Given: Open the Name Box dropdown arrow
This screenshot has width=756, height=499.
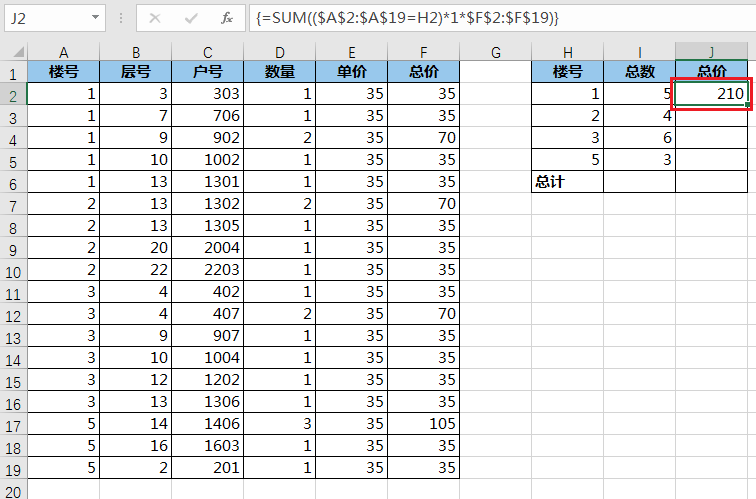Looking at the screenshot, I should coord(95,18).
